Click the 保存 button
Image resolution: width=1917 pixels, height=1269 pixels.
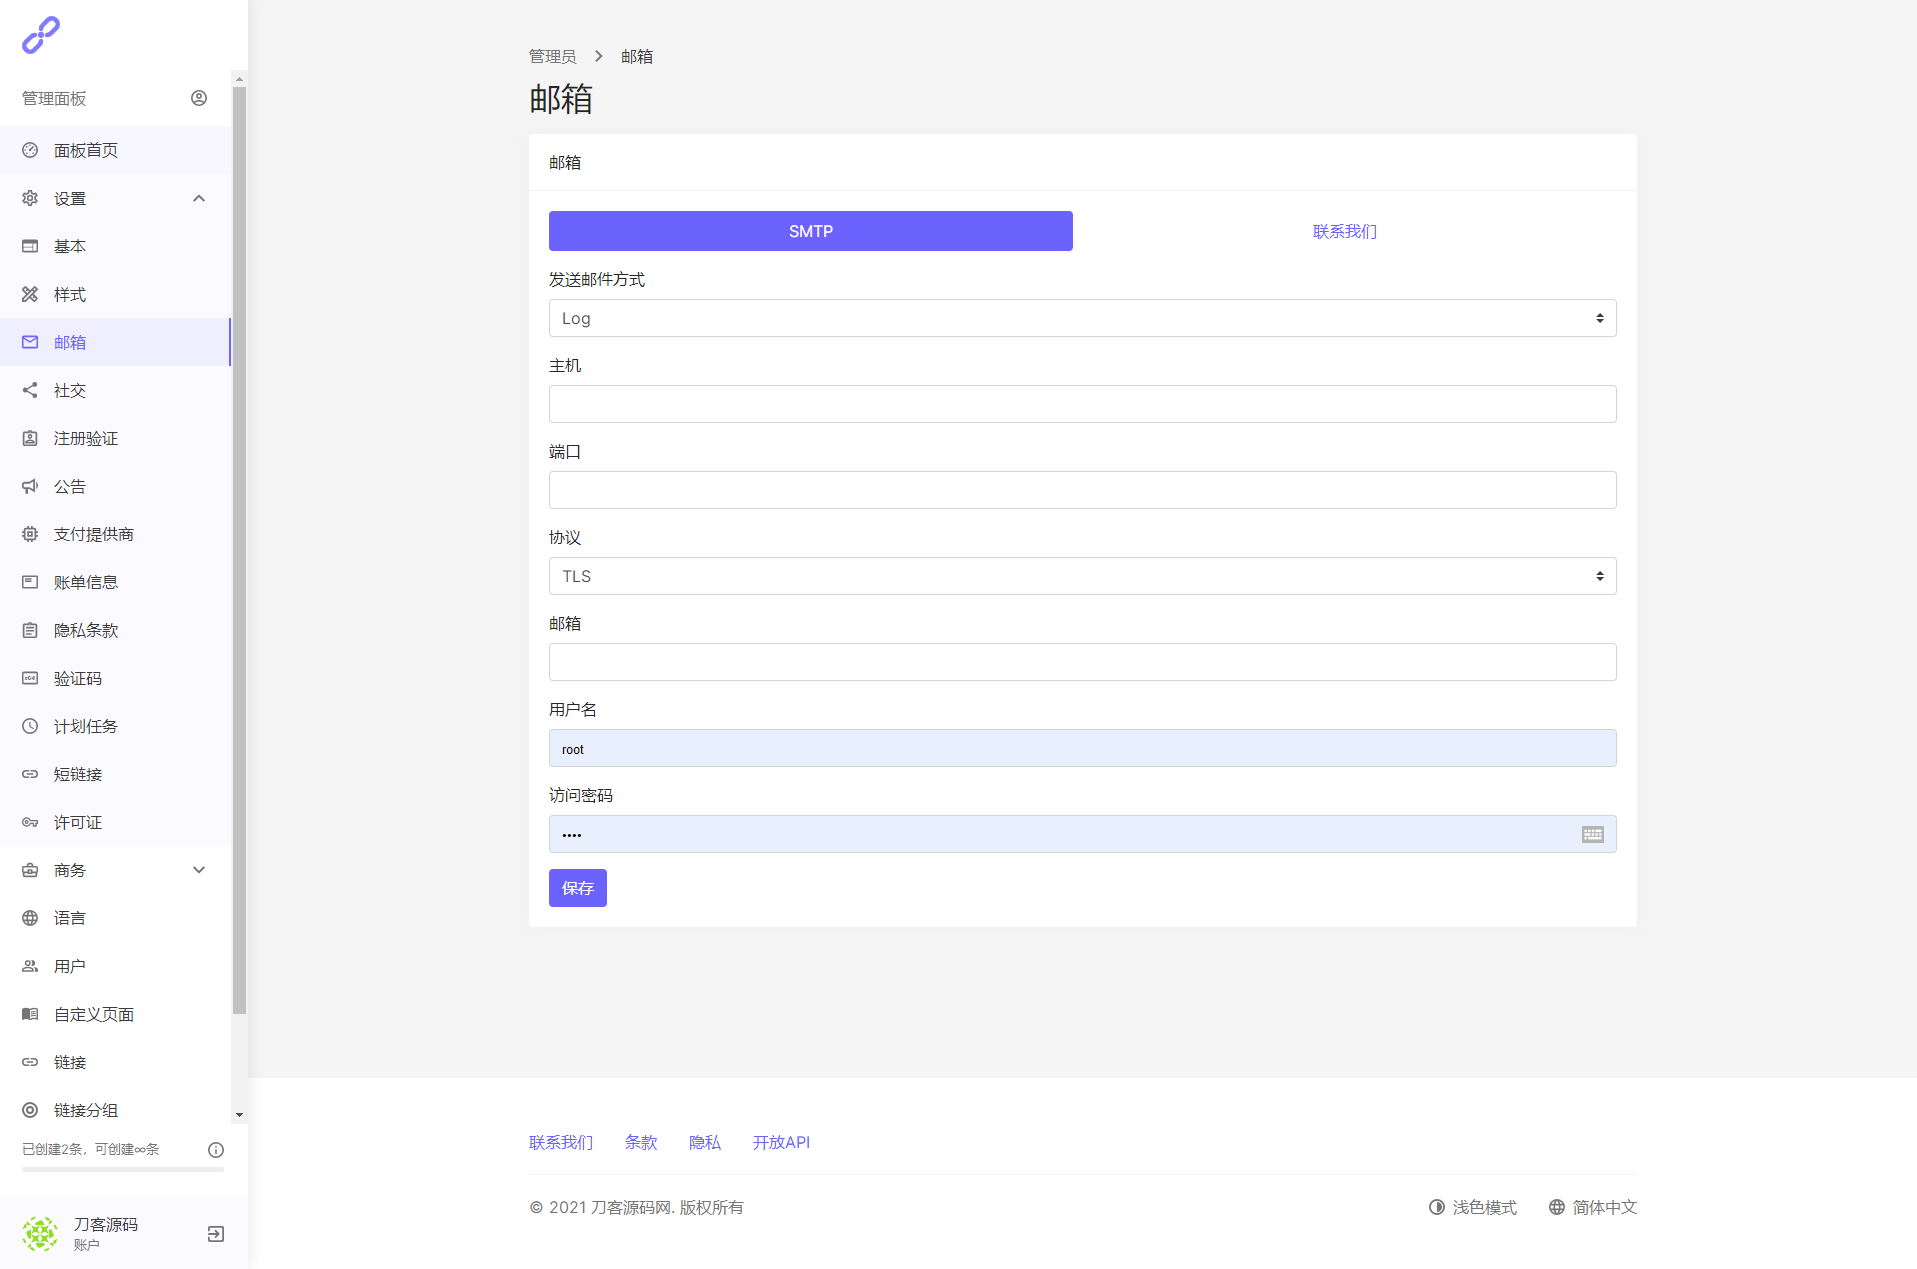coord(577,888)
